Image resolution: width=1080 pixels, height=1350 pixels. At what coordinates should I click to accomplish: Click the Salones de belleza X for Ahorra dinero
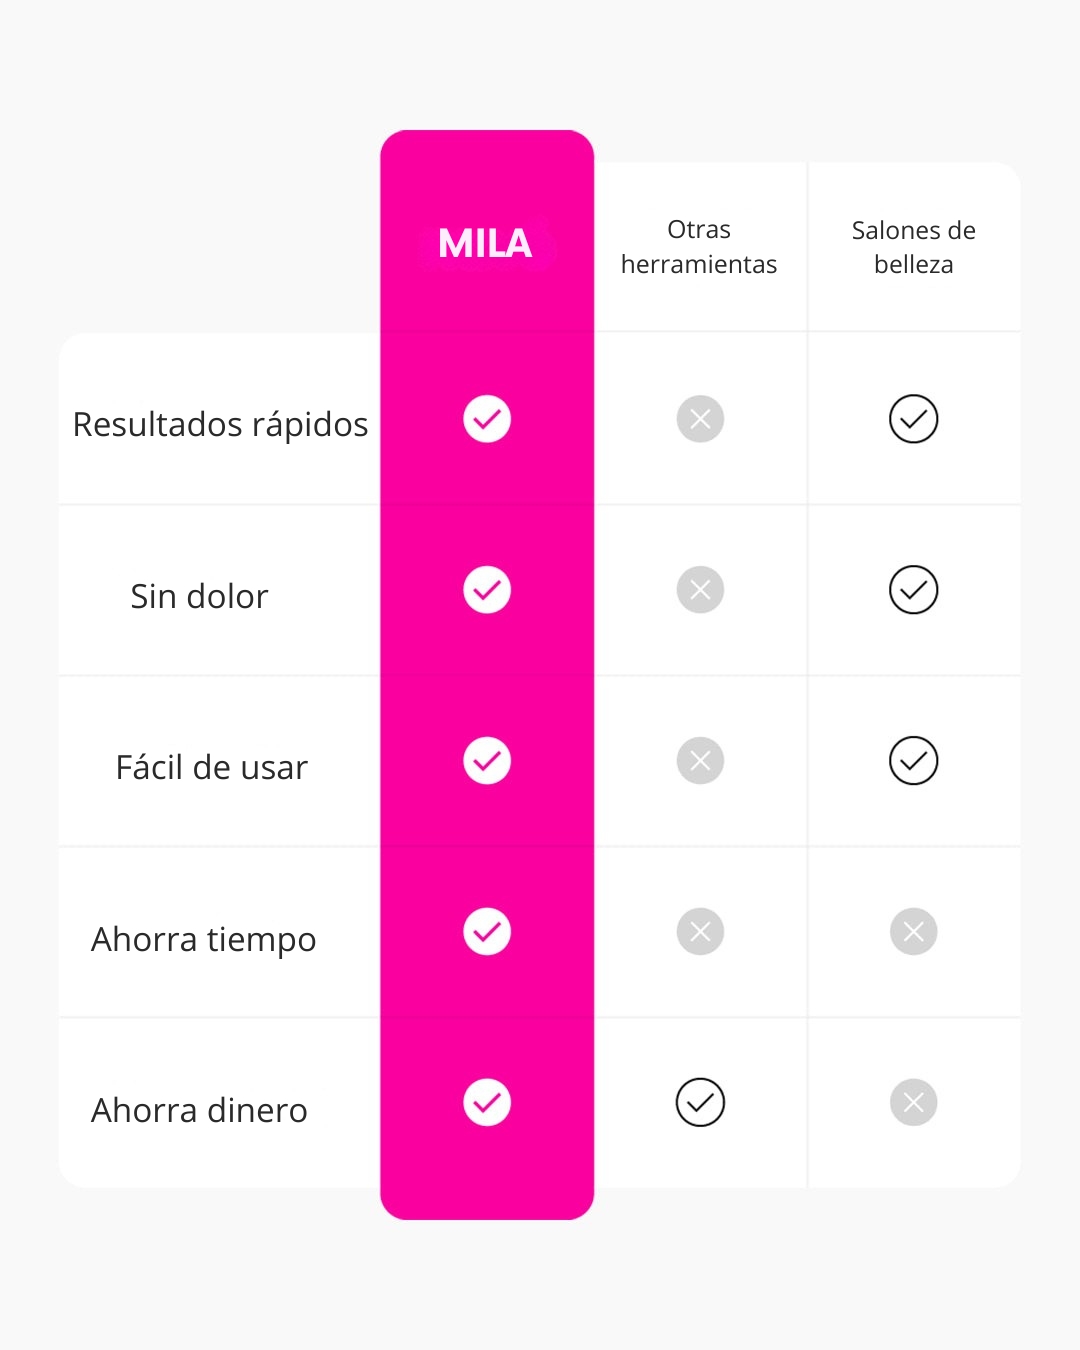pos(914,1103)
